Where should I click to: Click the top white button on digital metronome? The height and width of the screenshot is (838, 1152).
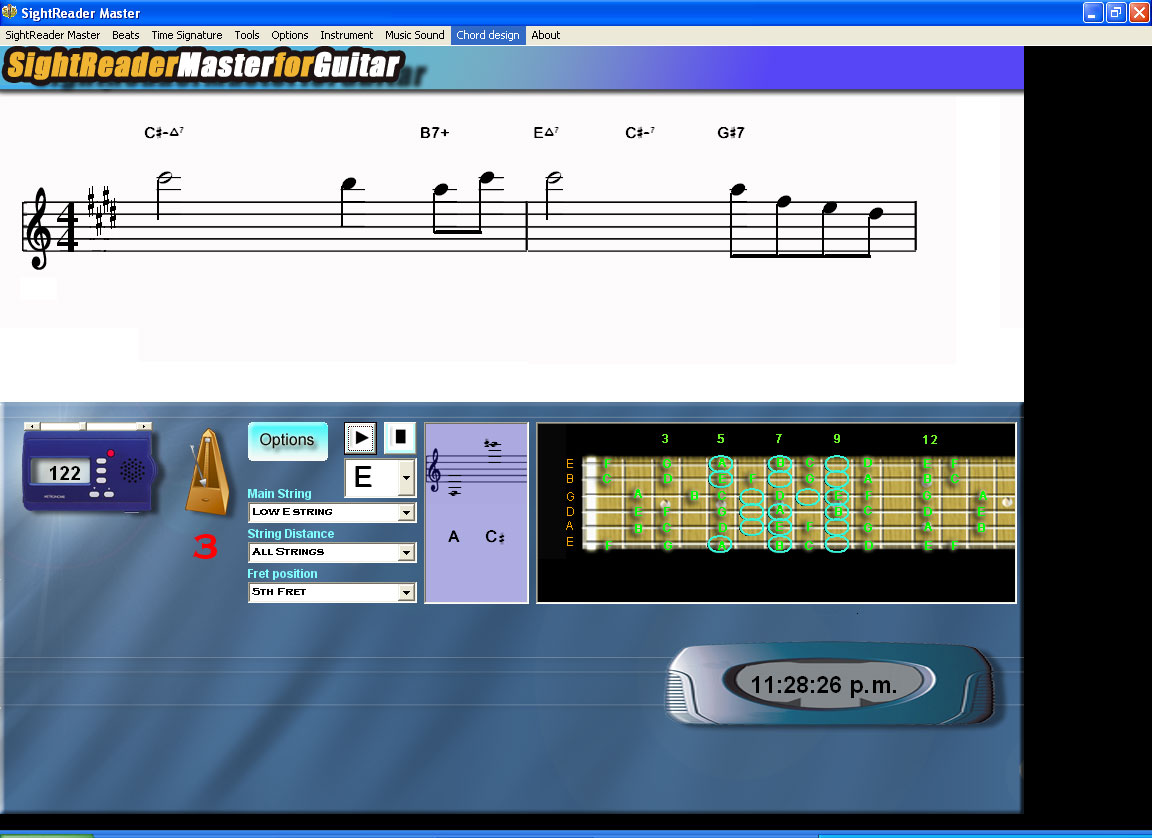(x=101, y=461)
